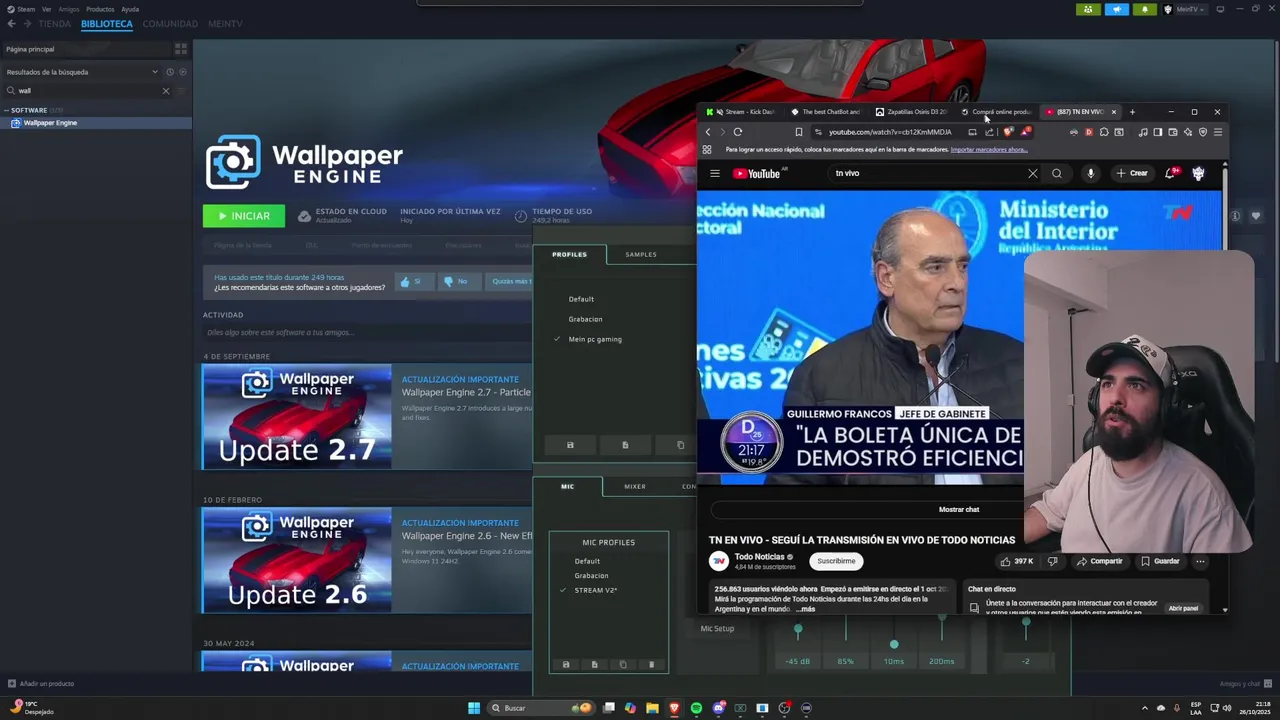Viewport: 1280px width, 720px height.
Task: Click the Steam back navigation arrow
Action: click(x=12, y=23)
